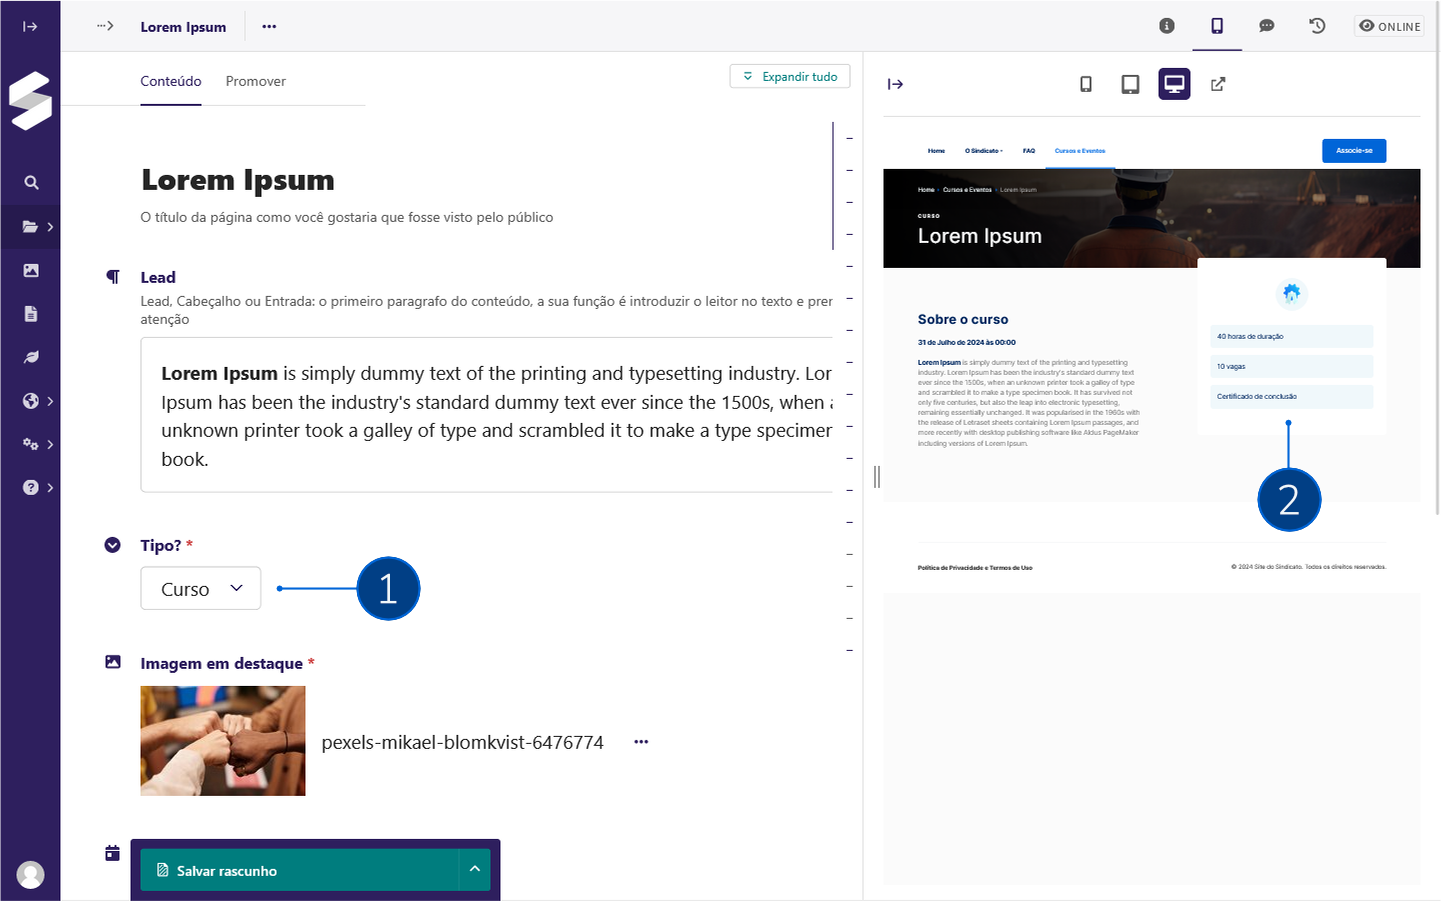This screenshot has width=1441, height=901.
Task: Open the Tipo dropdown showing Curso
Action: (x=201, y=589)
